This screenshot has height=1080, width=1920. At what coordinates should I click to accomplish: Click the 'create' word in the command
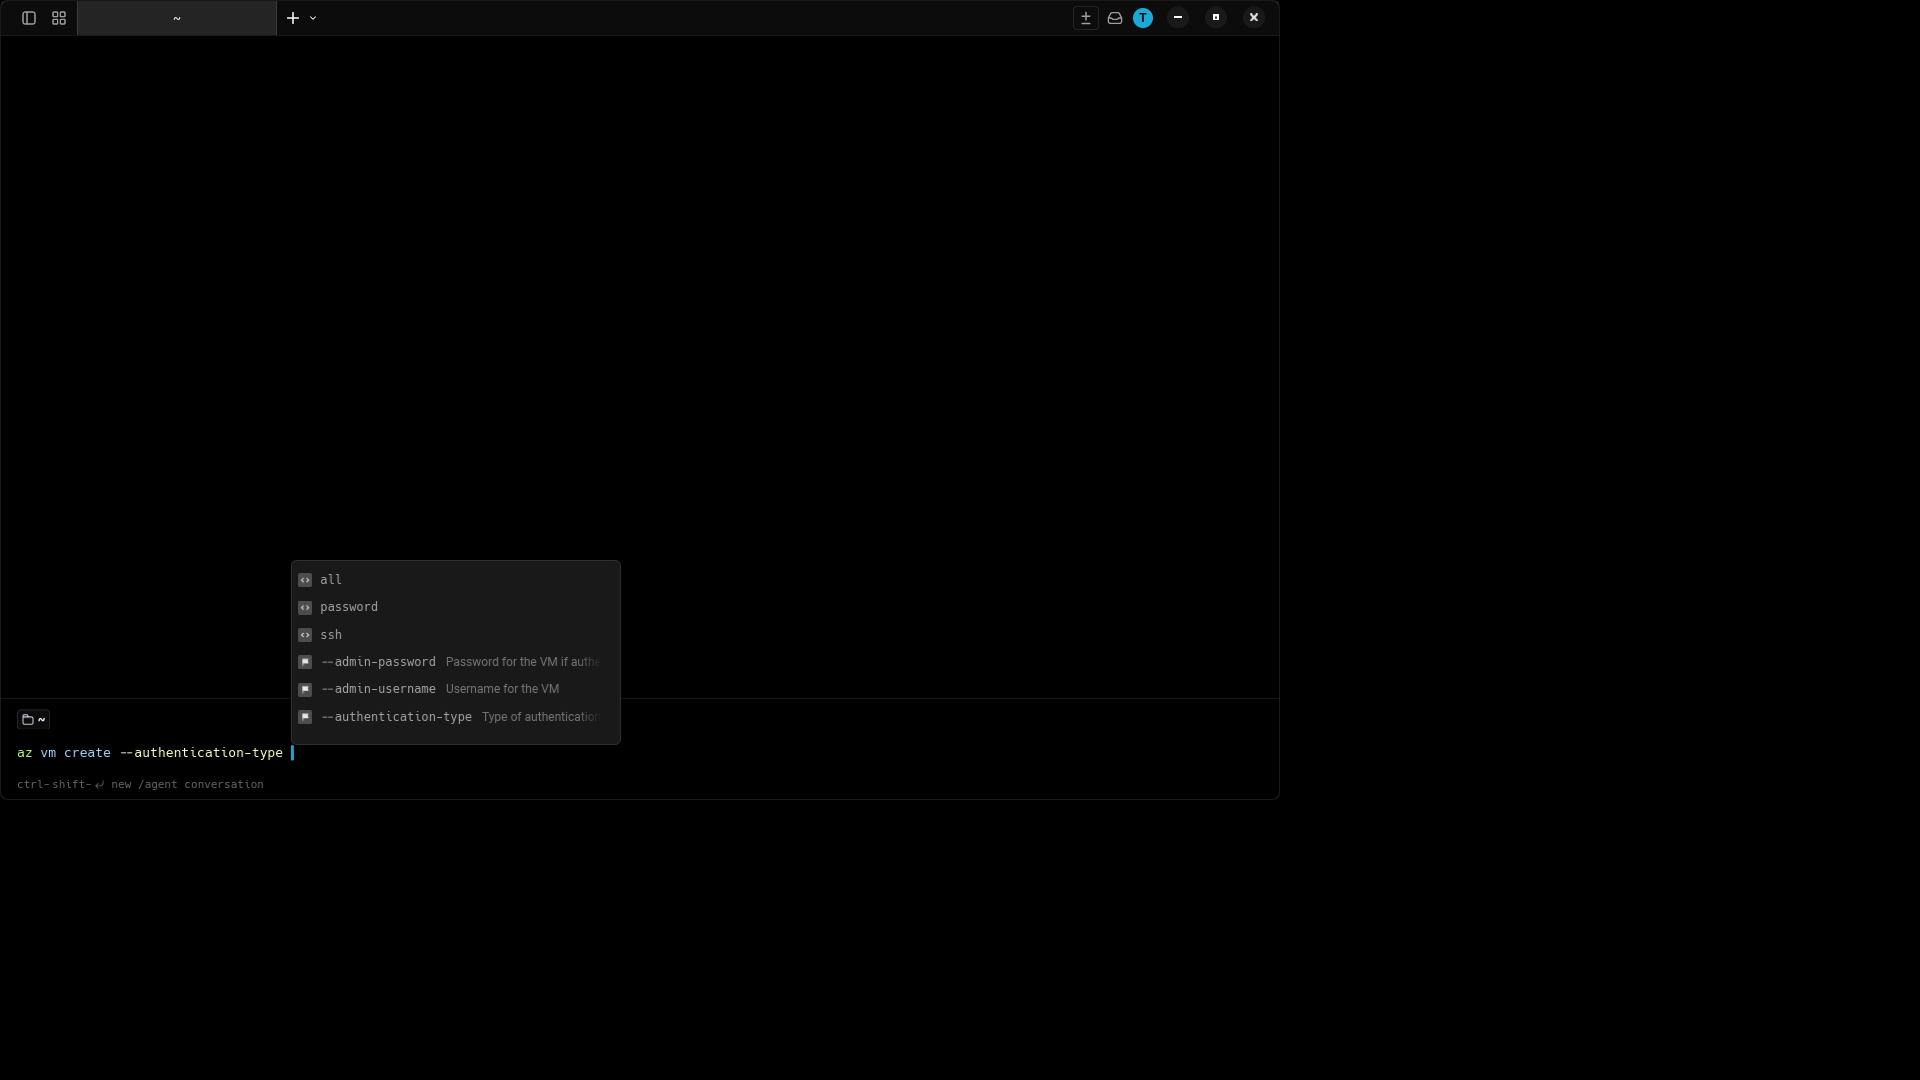point(87,753)
